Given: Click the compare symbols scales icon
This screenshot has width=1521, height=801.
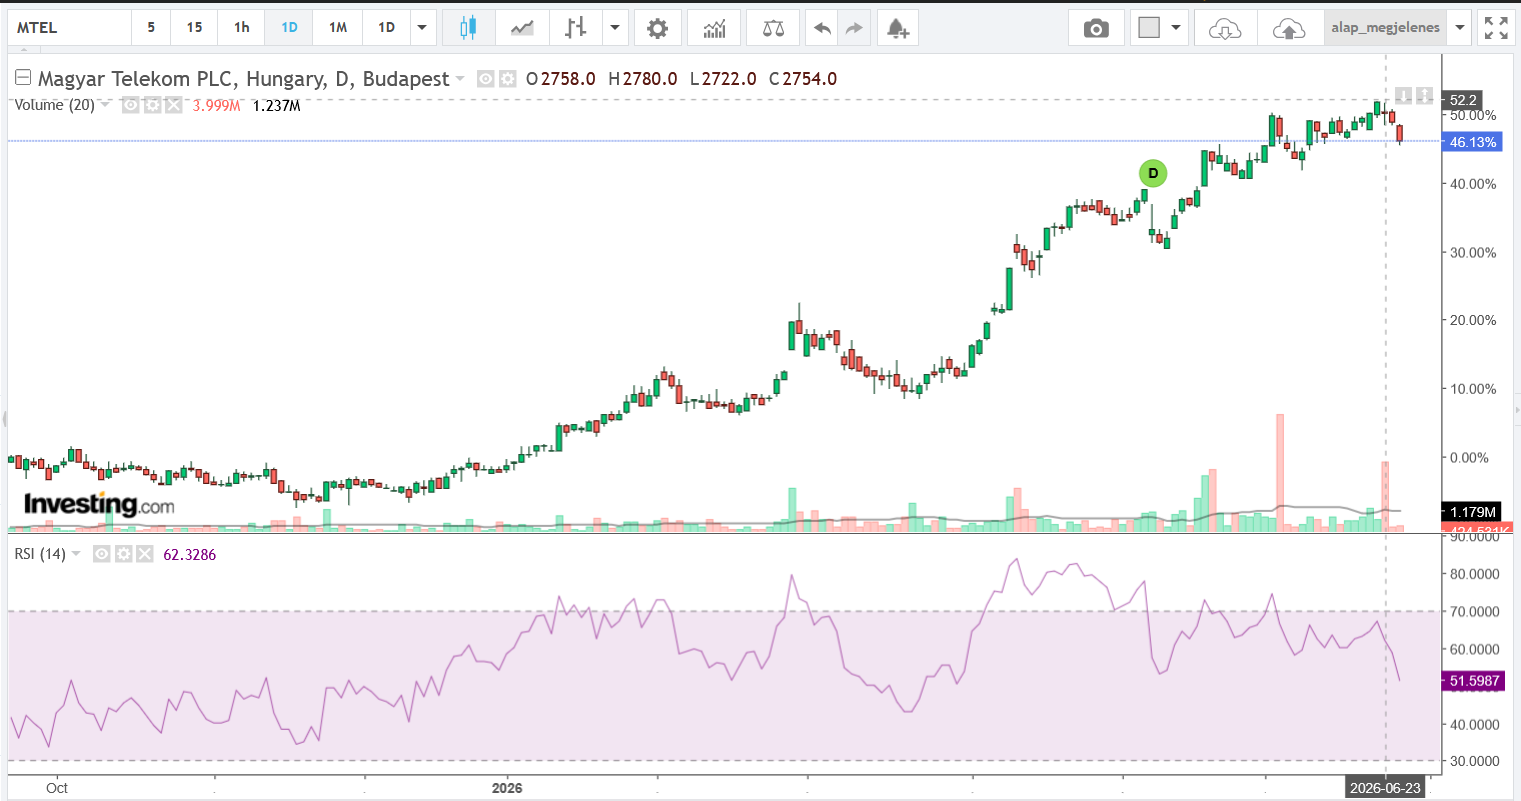Looking at the screenshot, I should pos(773,28).
